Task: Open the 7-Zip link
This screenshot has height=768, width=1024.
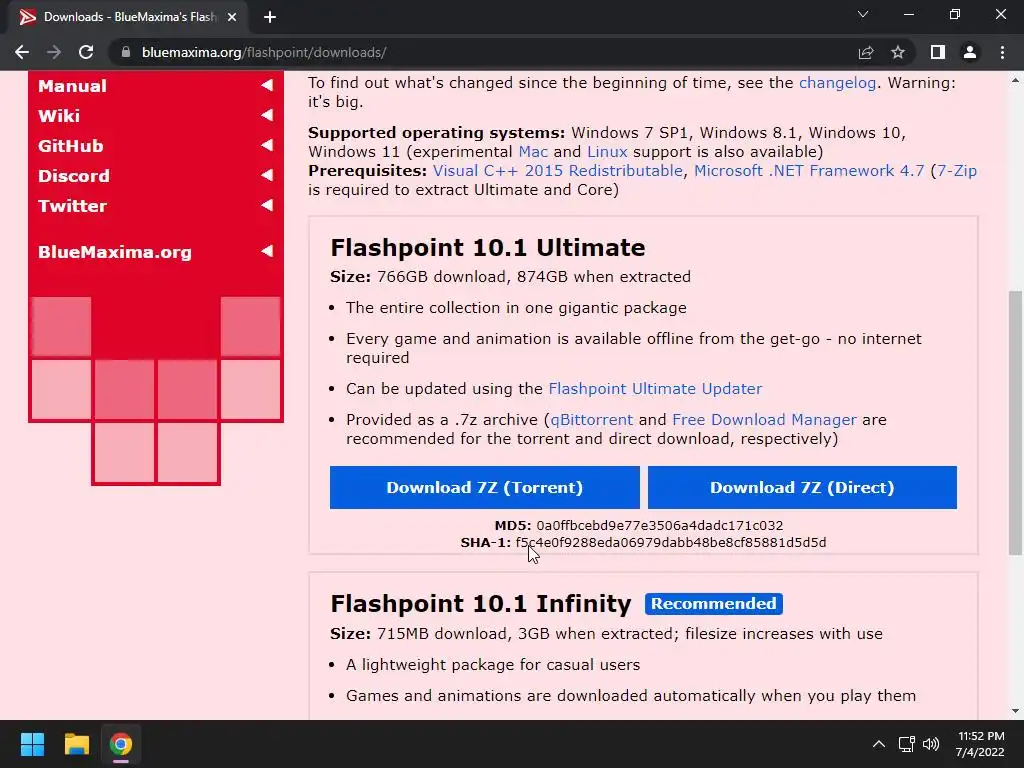Action: point(957,170)
